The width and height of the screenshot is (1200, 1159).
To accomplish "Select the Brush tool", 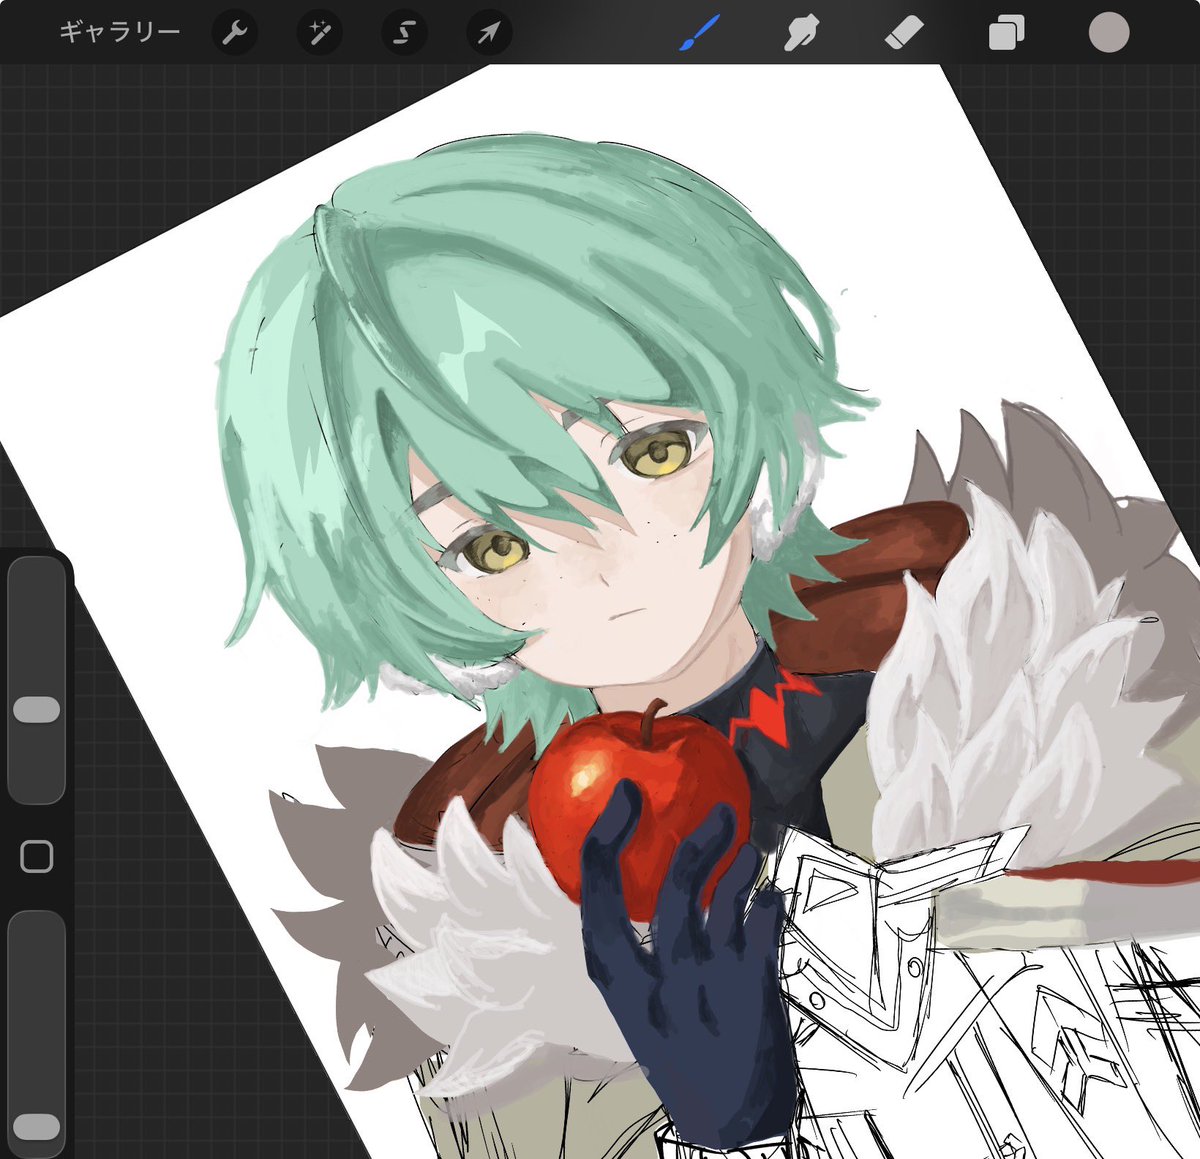I will tap(700, 33).
